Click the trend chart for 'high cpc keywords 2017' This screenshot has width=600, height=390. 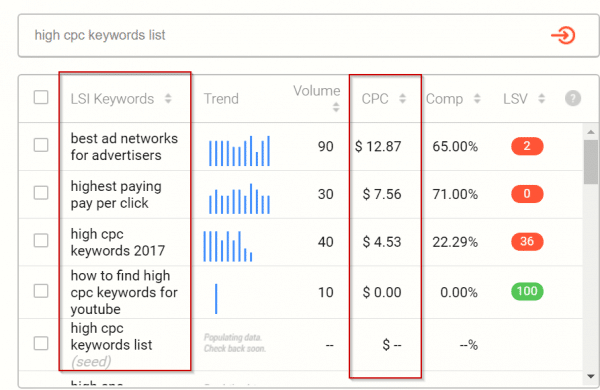click(228, 246)
